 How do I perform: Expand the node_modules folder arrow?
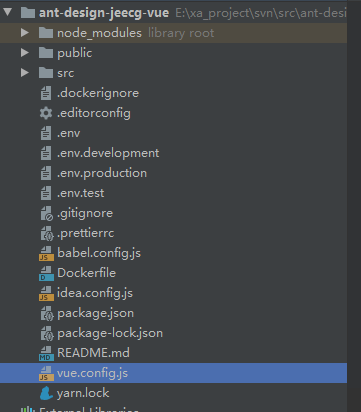pos(25,33)
